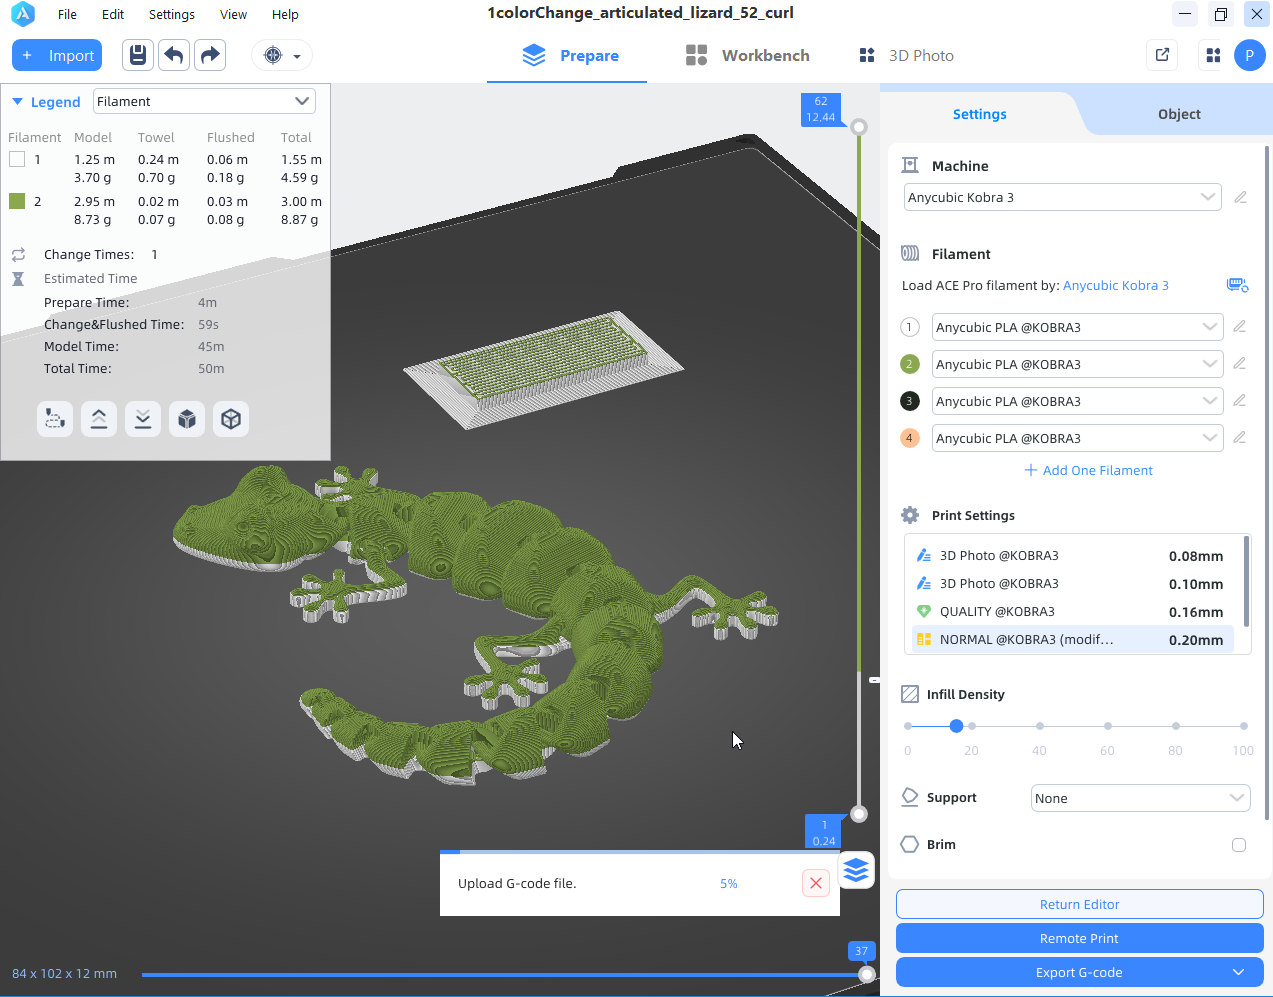1273x997 pixels.
Task: Edit the machine preset pencil icon
Action: tap(1240, 197)
